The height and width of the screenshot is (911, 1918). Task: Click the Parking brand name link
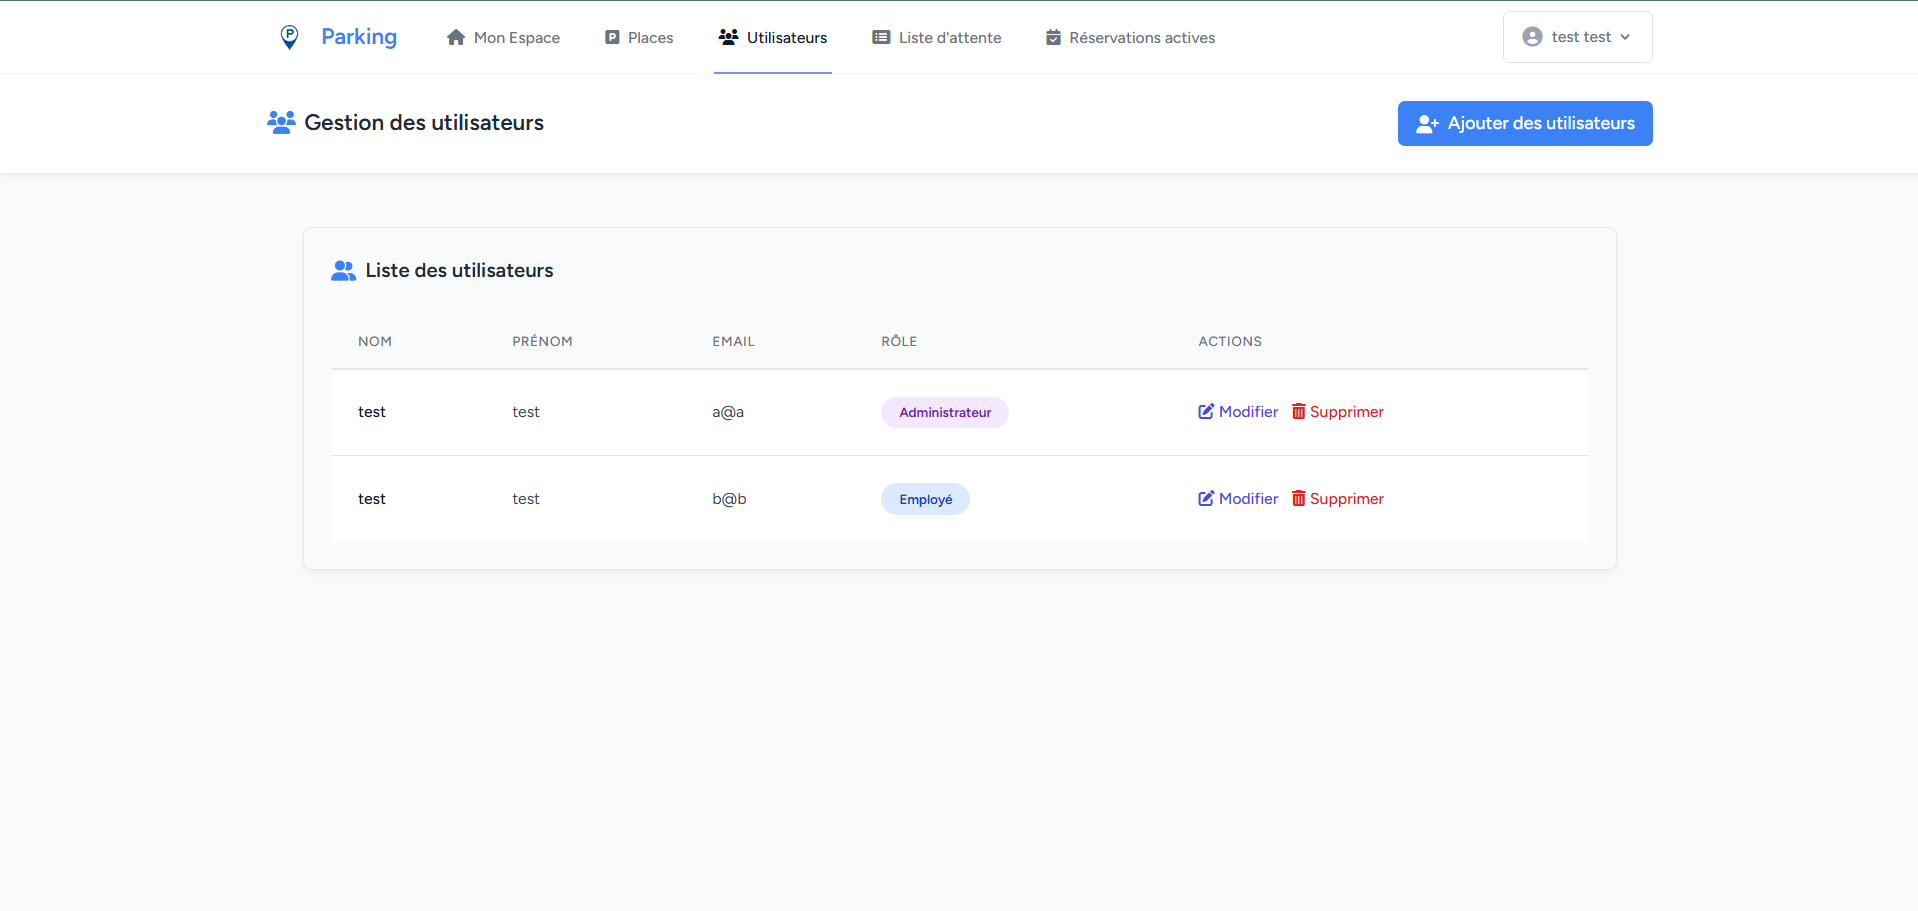coord(359,37)
